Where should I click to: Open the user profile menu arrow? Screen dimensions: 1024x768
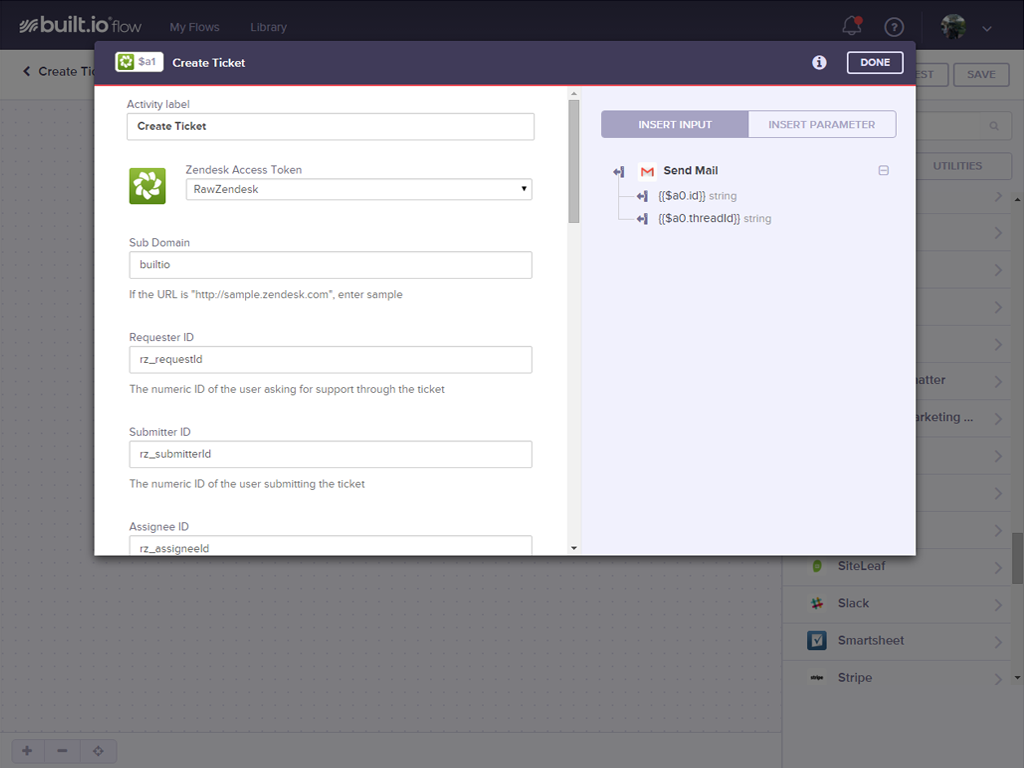[x=987, y=29]
